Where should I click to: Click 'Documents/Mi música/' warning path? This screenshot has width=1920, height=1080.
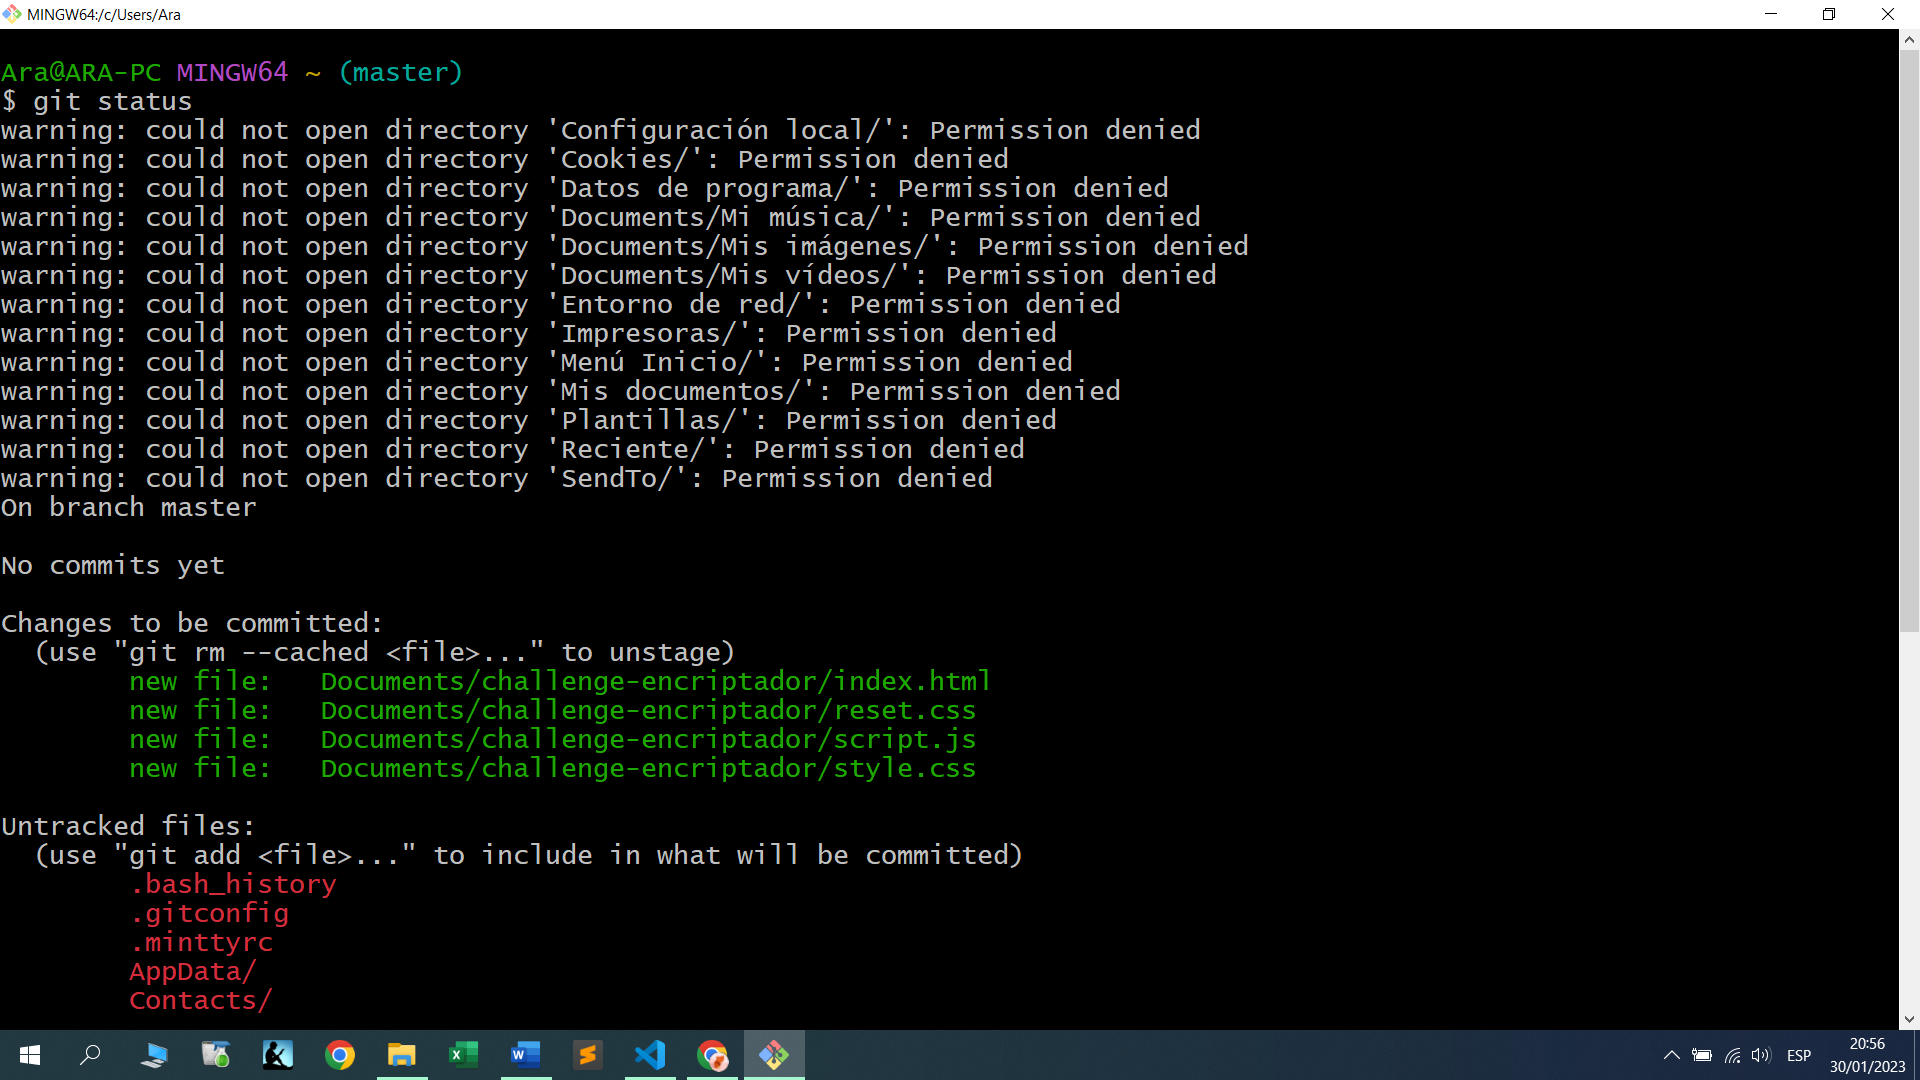coord(720,217)
